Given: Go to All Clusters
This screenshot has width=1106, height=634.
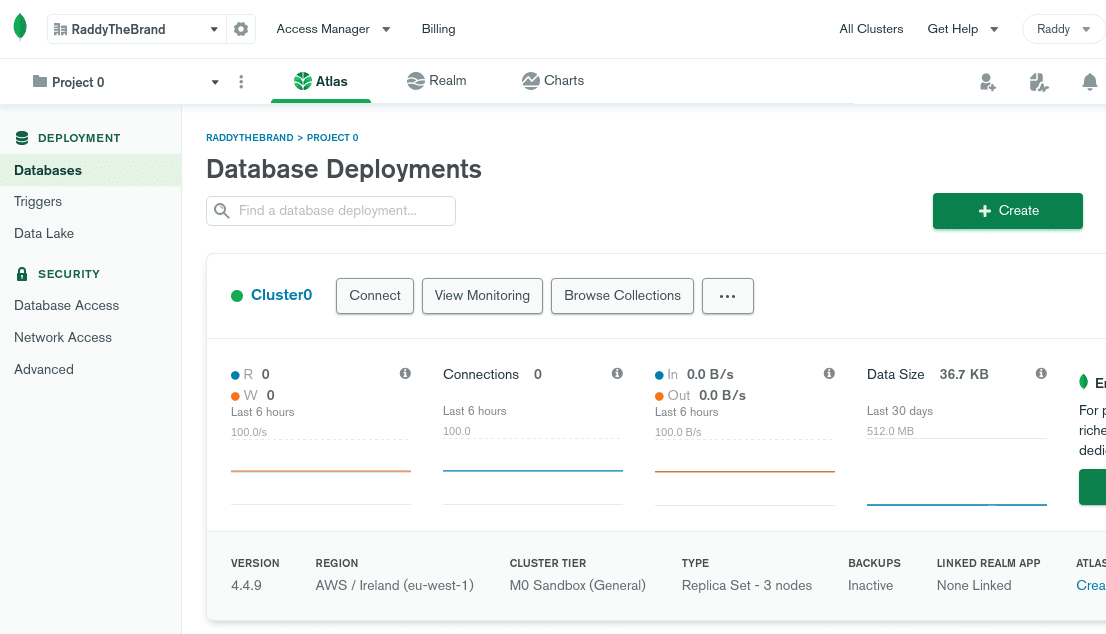Looking at the screenshot, I should pos(871,29).
